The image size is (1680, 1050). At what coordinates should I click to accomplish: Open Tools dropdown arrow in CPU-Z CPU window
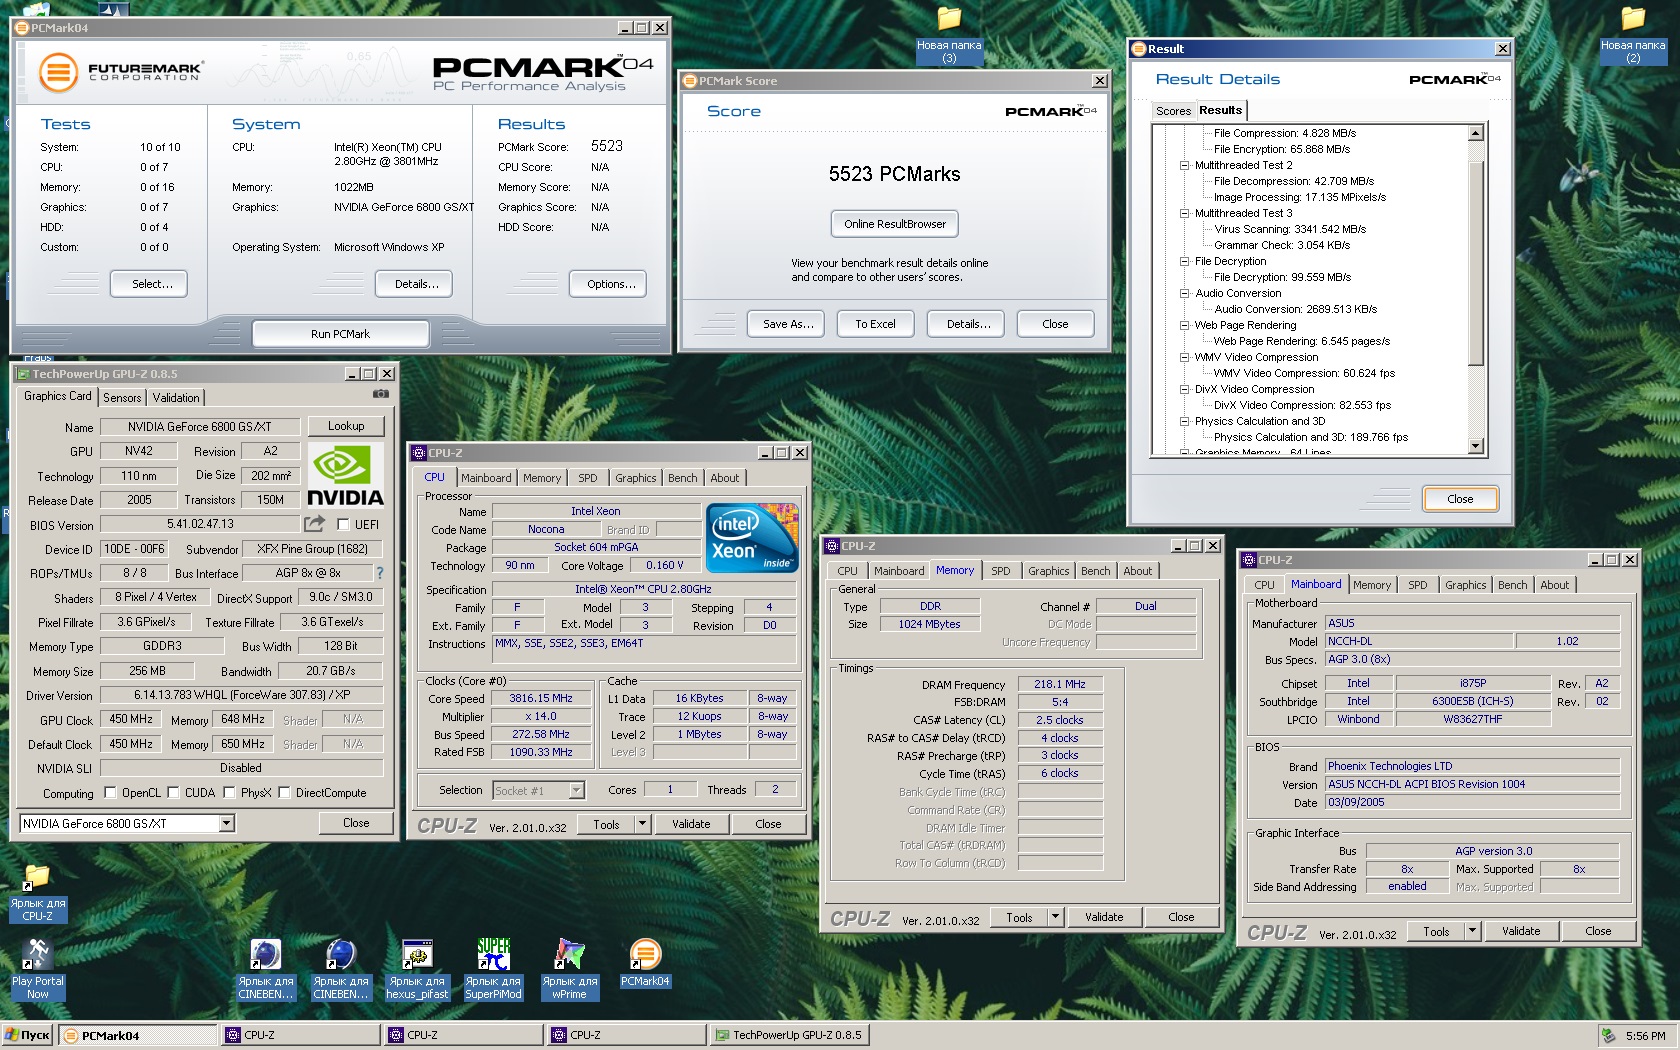642,824
